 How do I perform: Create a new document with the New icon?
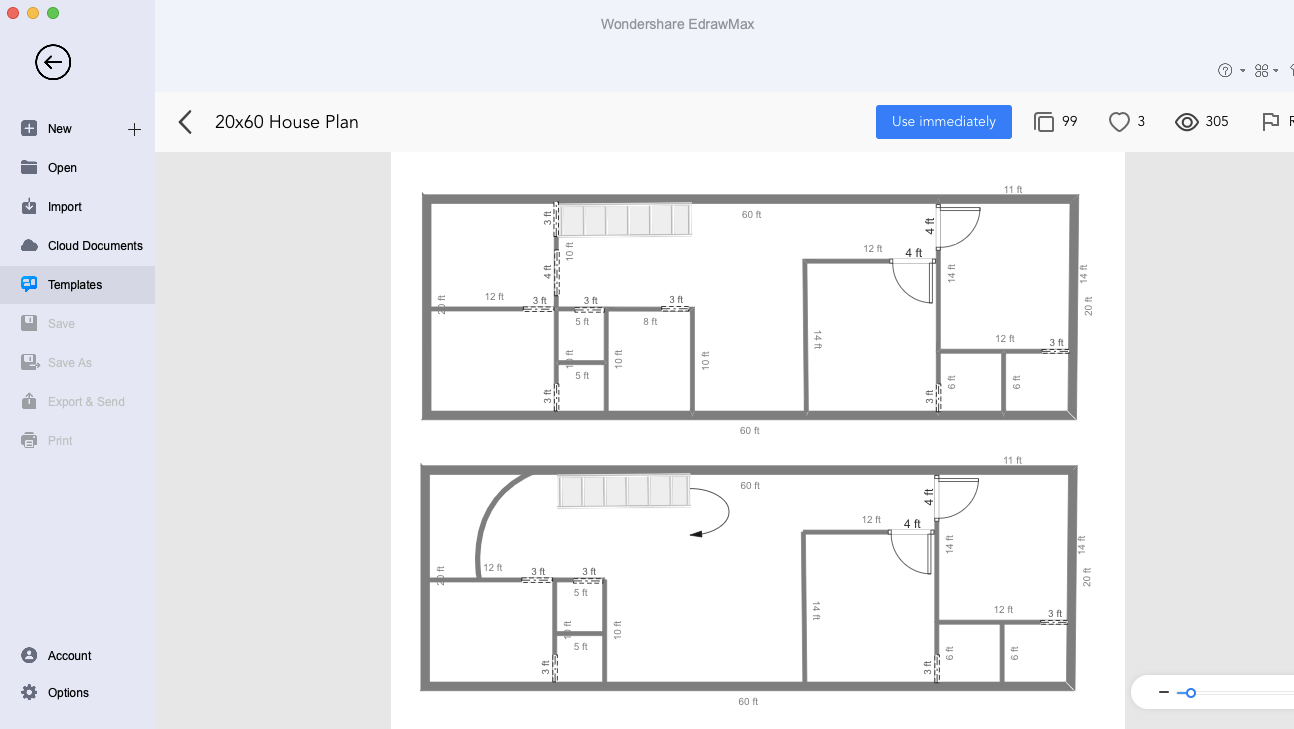28,128
